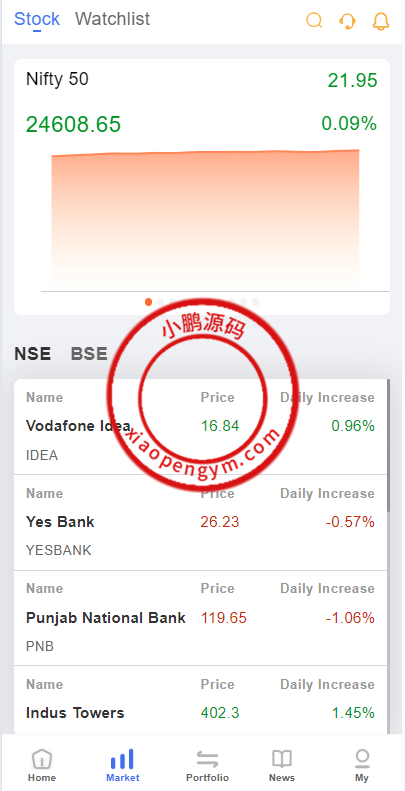Switch to the Watchlist tab
This screenshot has height=791, width=405.
click(x=112, y=19)
